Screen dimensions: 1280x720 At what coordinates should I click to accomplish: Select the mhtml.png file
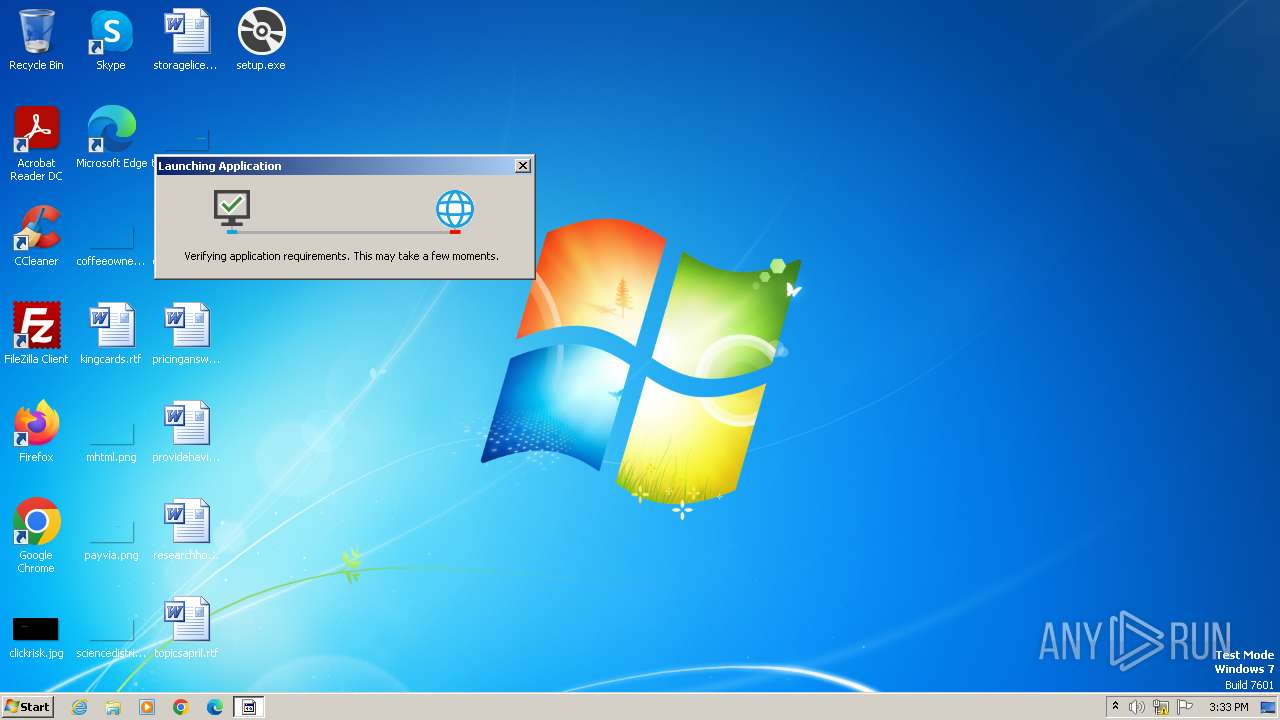111,442
